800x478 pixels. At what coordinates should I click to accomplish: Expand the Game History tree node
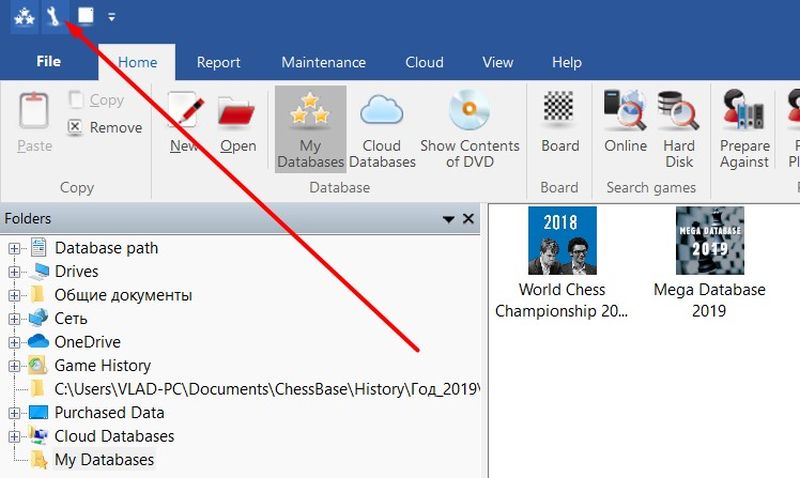click(x=15, y=366)
